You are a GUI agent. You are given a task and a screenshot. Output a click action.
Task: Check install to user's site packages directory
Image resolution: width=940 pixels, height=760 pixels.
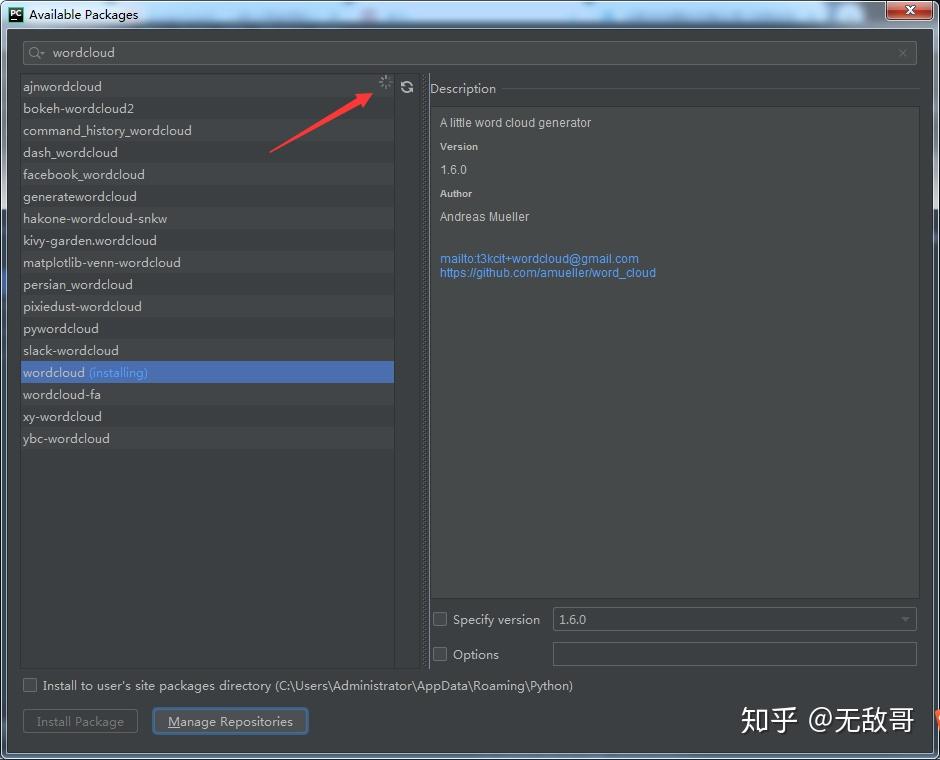click(29, 686)
